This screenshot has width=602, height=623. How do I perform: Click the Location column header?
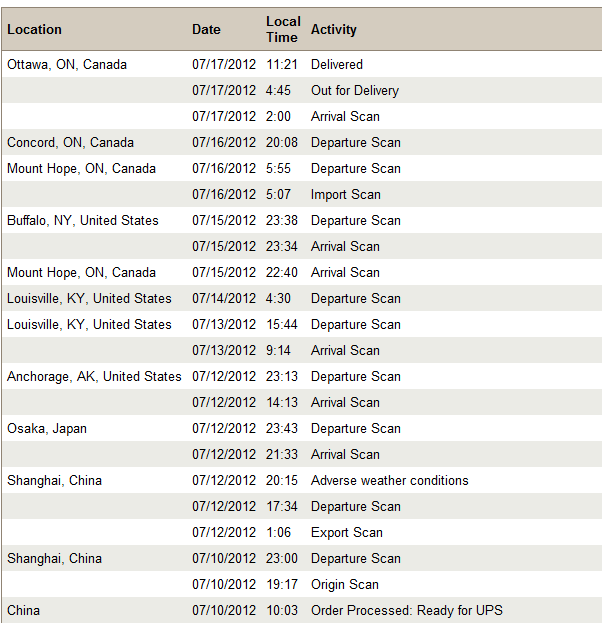35,29
